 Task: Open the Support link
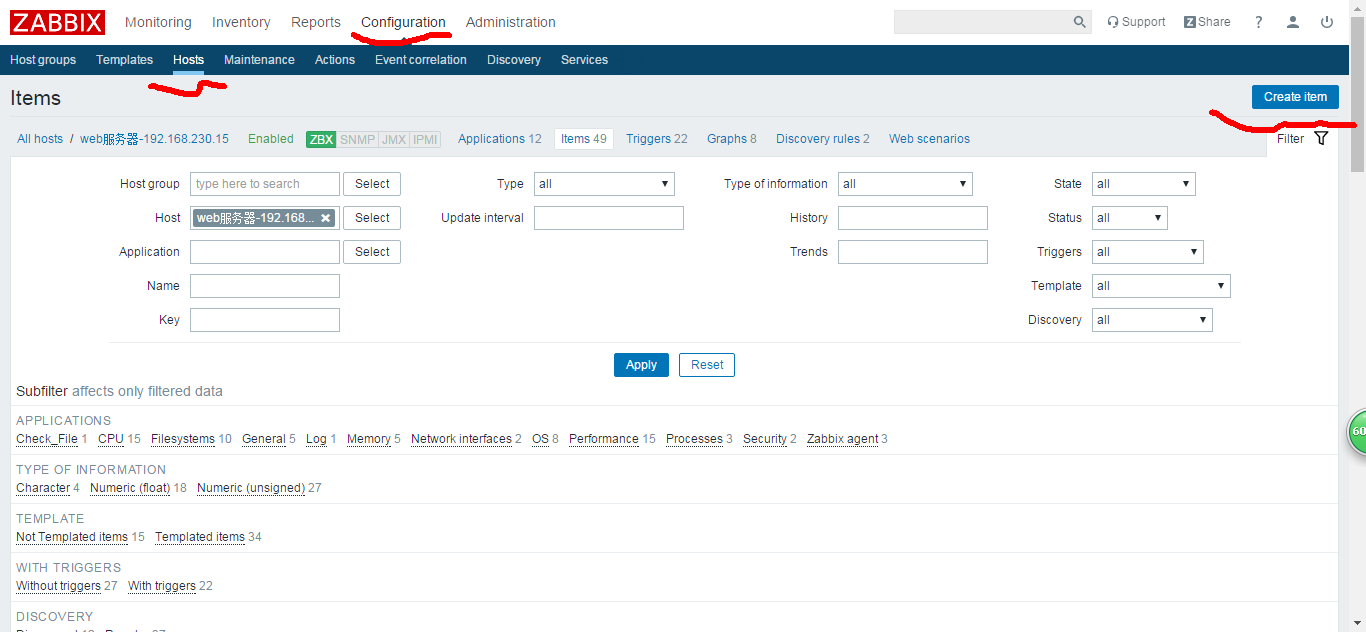[1136, 22]
